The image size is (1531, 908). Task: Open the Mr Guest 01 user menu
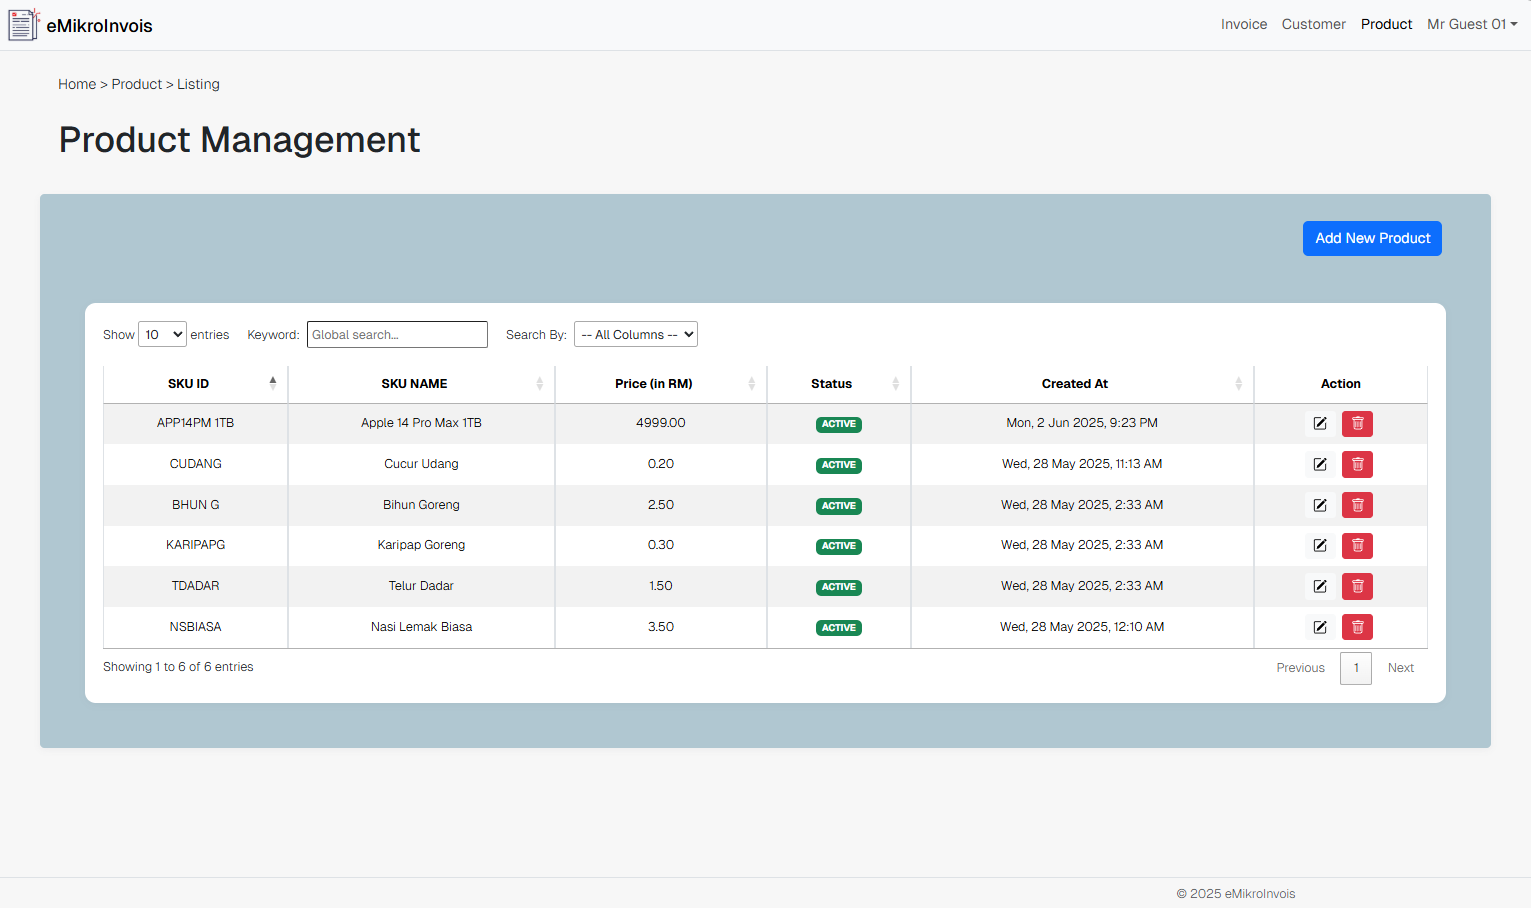(1471, 24)
